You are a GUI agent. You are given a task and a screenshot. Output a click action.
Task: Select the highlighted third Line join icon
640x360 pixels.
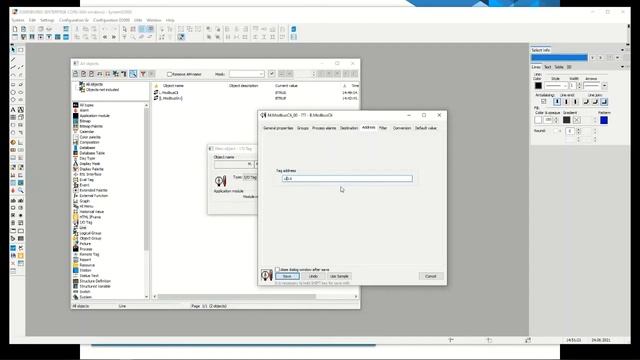(x=604, y=102)
